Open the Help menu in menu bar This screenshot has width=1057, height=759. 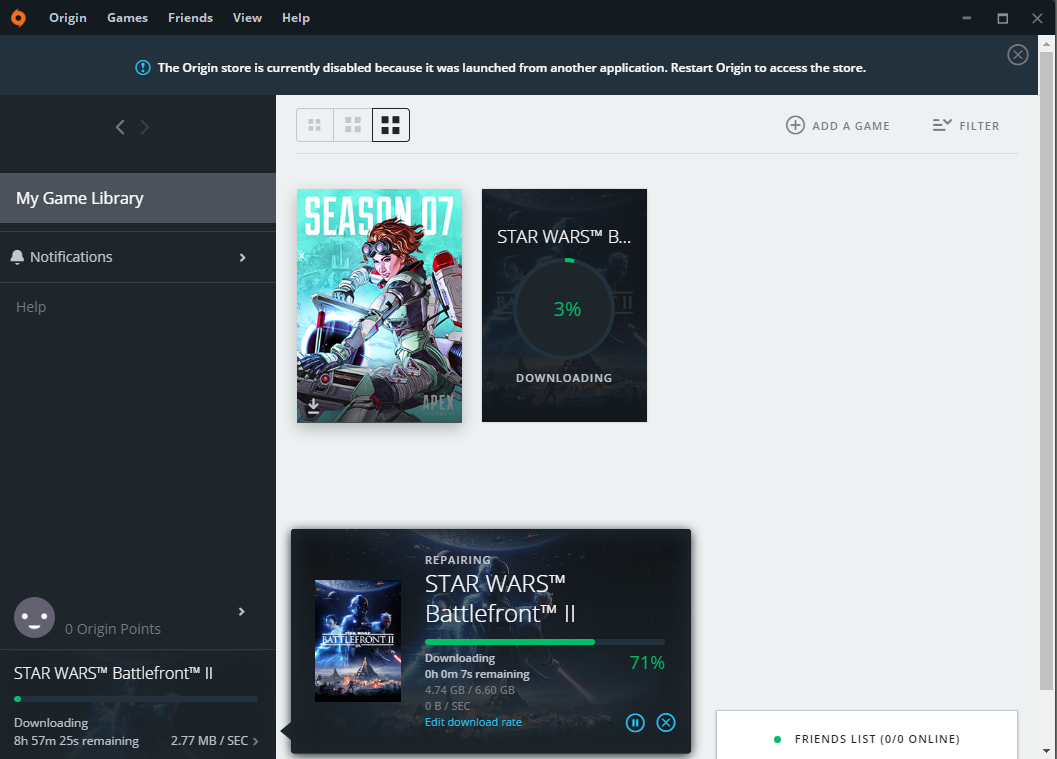pos(295,18)
